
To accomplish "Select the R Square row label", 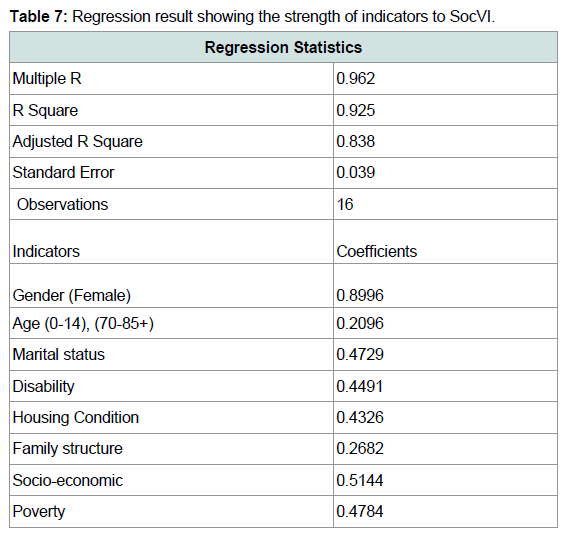I will coord(171,110).
